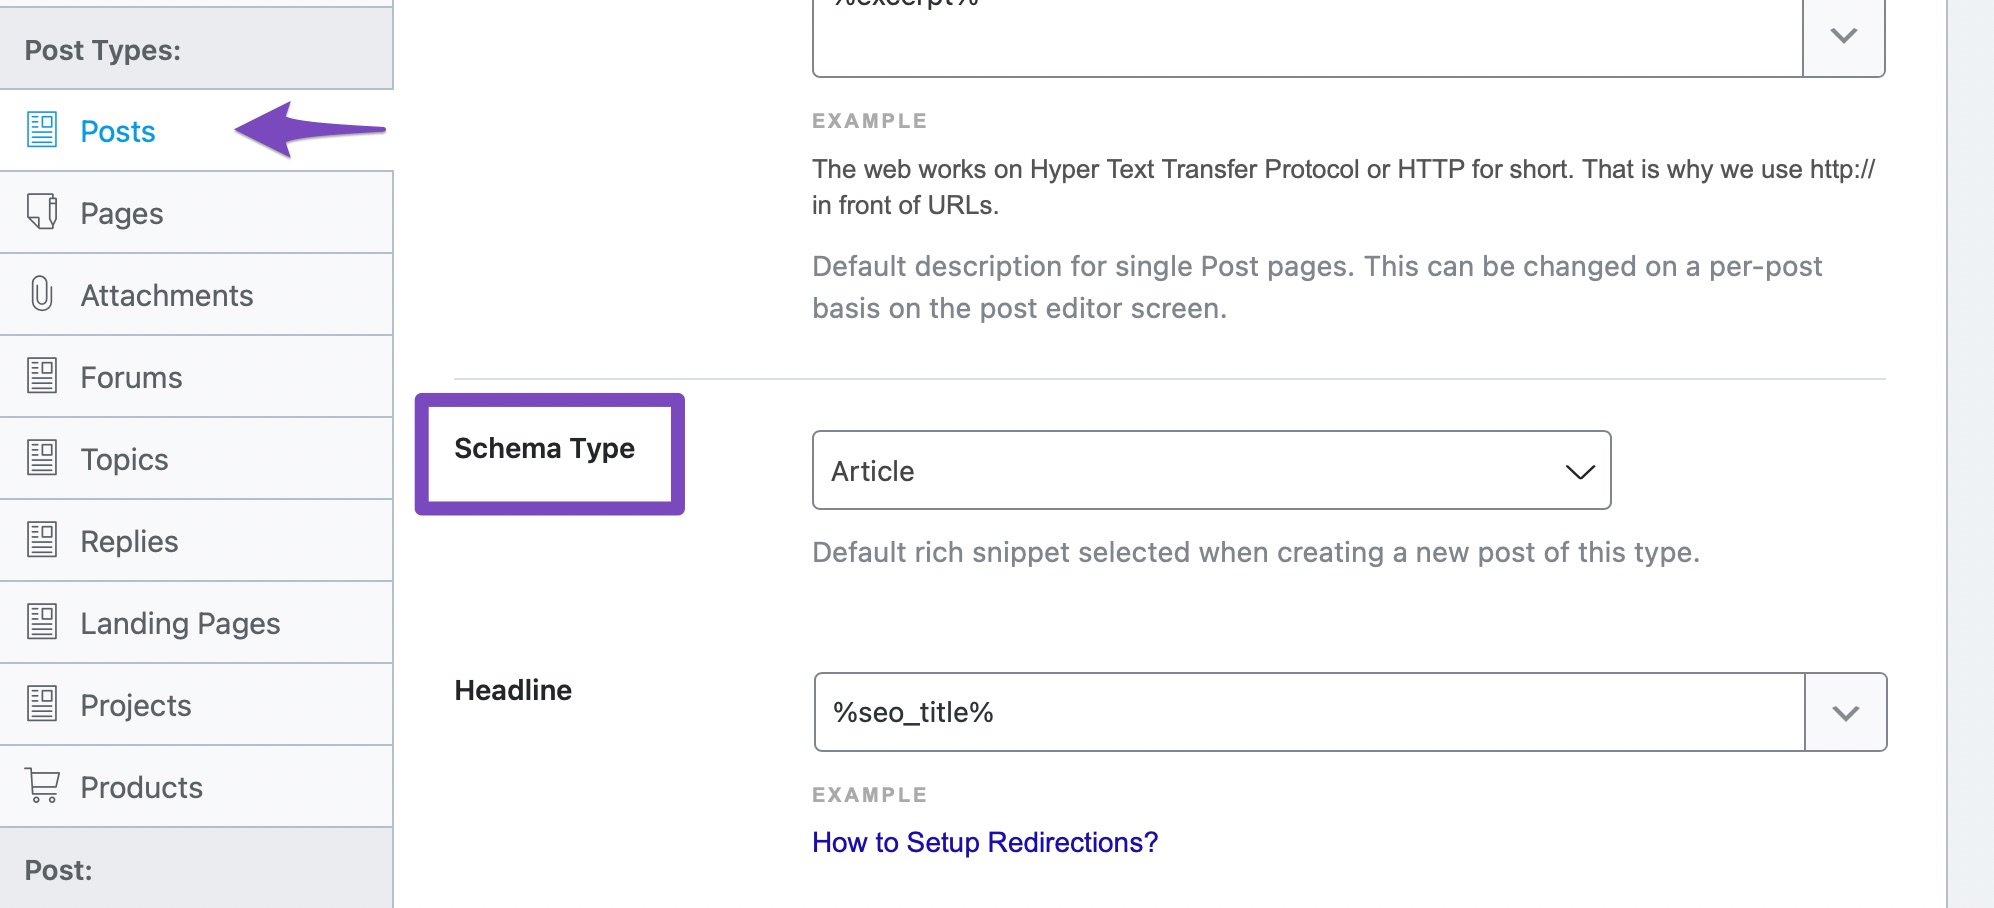1994x908 pixels.
Task: Select the Posts icon in the sidebar
Action: pyautogui.click(x=42, y=130)
